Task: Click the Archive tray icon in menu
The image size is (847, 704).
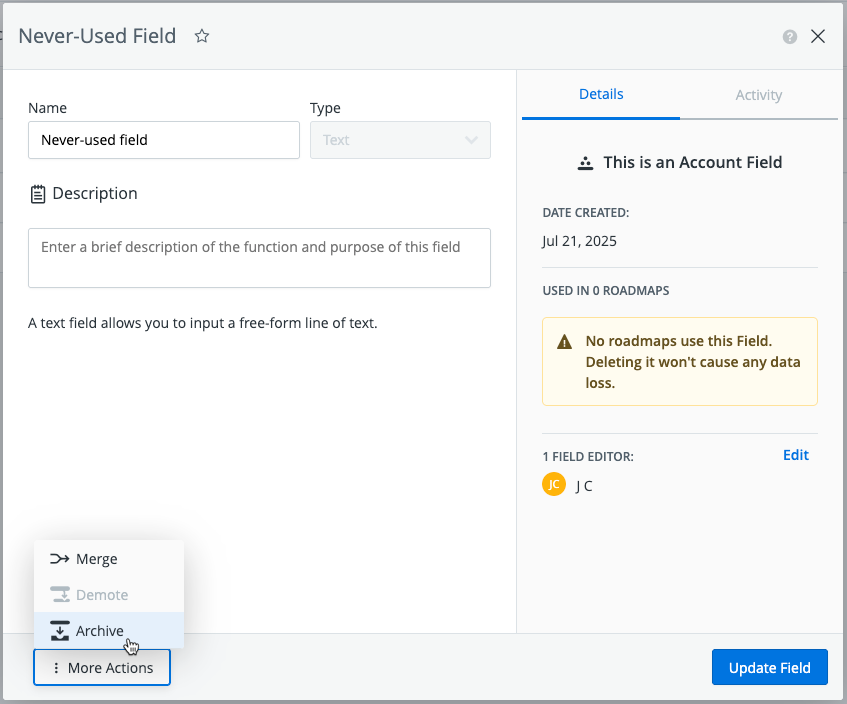Action: 59,631
